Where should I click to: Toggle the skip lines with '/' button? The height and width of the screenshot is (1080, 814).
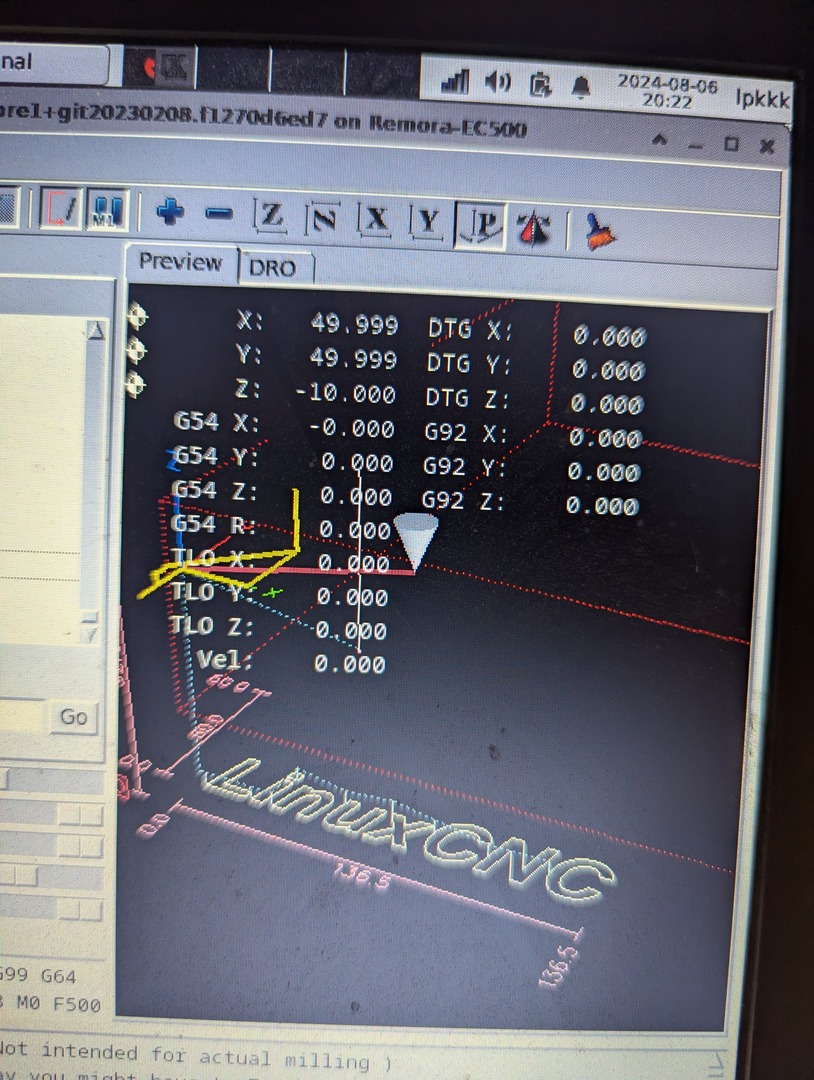61,209
